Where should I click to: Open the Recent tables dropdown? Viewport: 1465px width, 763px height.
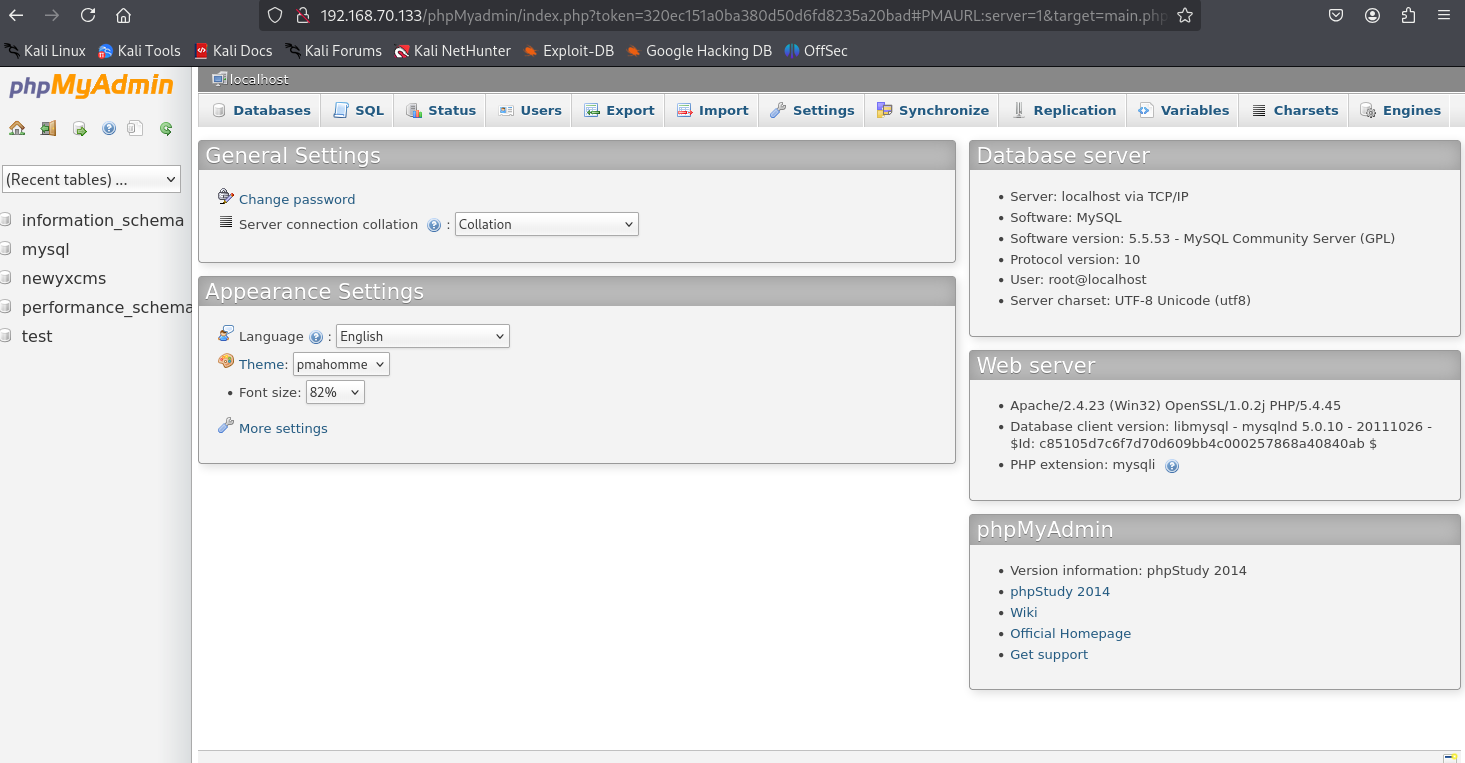[91, 179]
